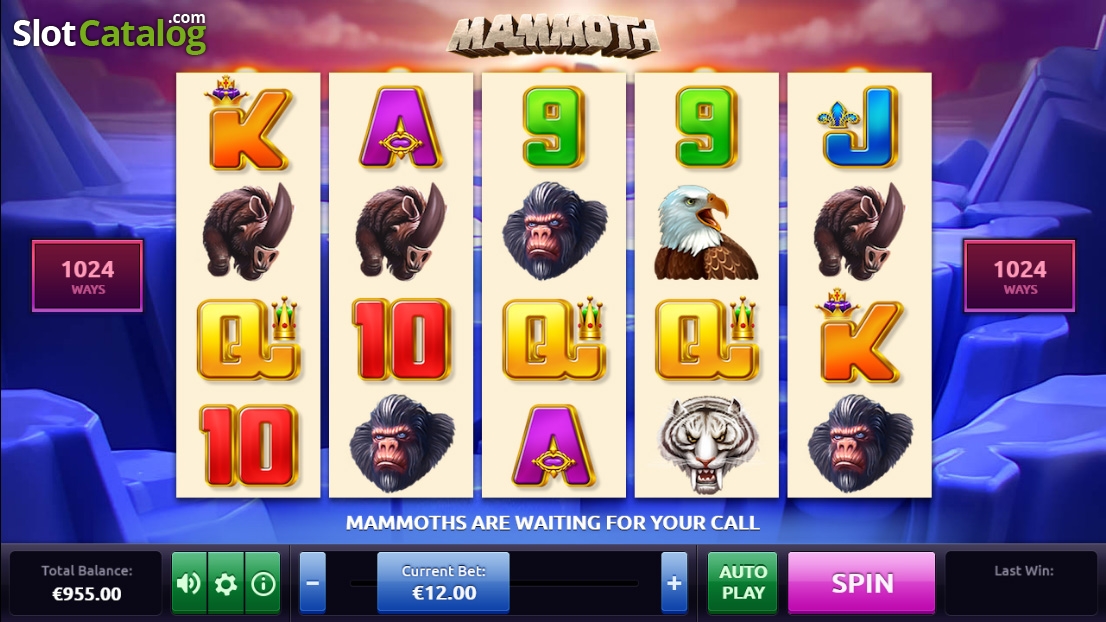Click the Current Bet €12.00 slider handle
1106x622 pixels.
click(x=443, y=583)
